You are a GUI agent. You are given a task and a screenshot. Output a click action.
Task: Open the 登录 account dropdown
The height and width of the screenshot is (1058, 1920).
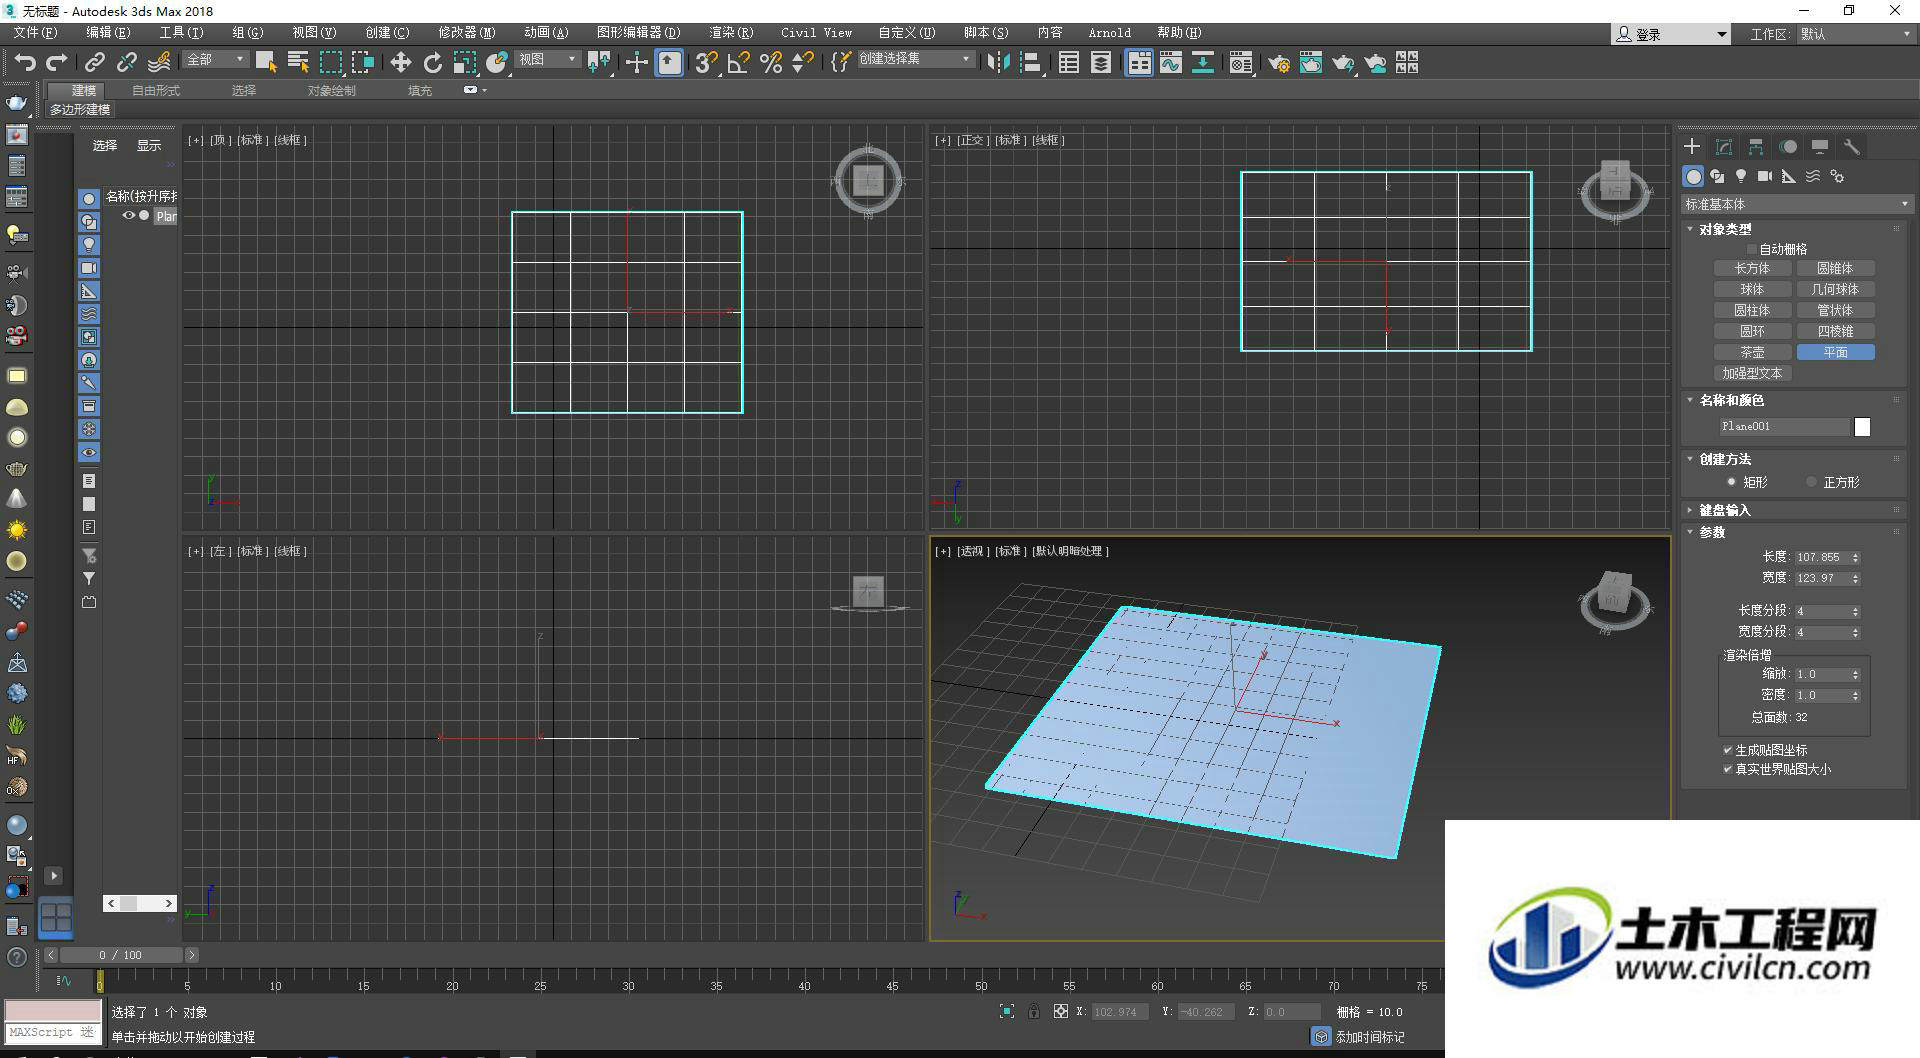1670,34
